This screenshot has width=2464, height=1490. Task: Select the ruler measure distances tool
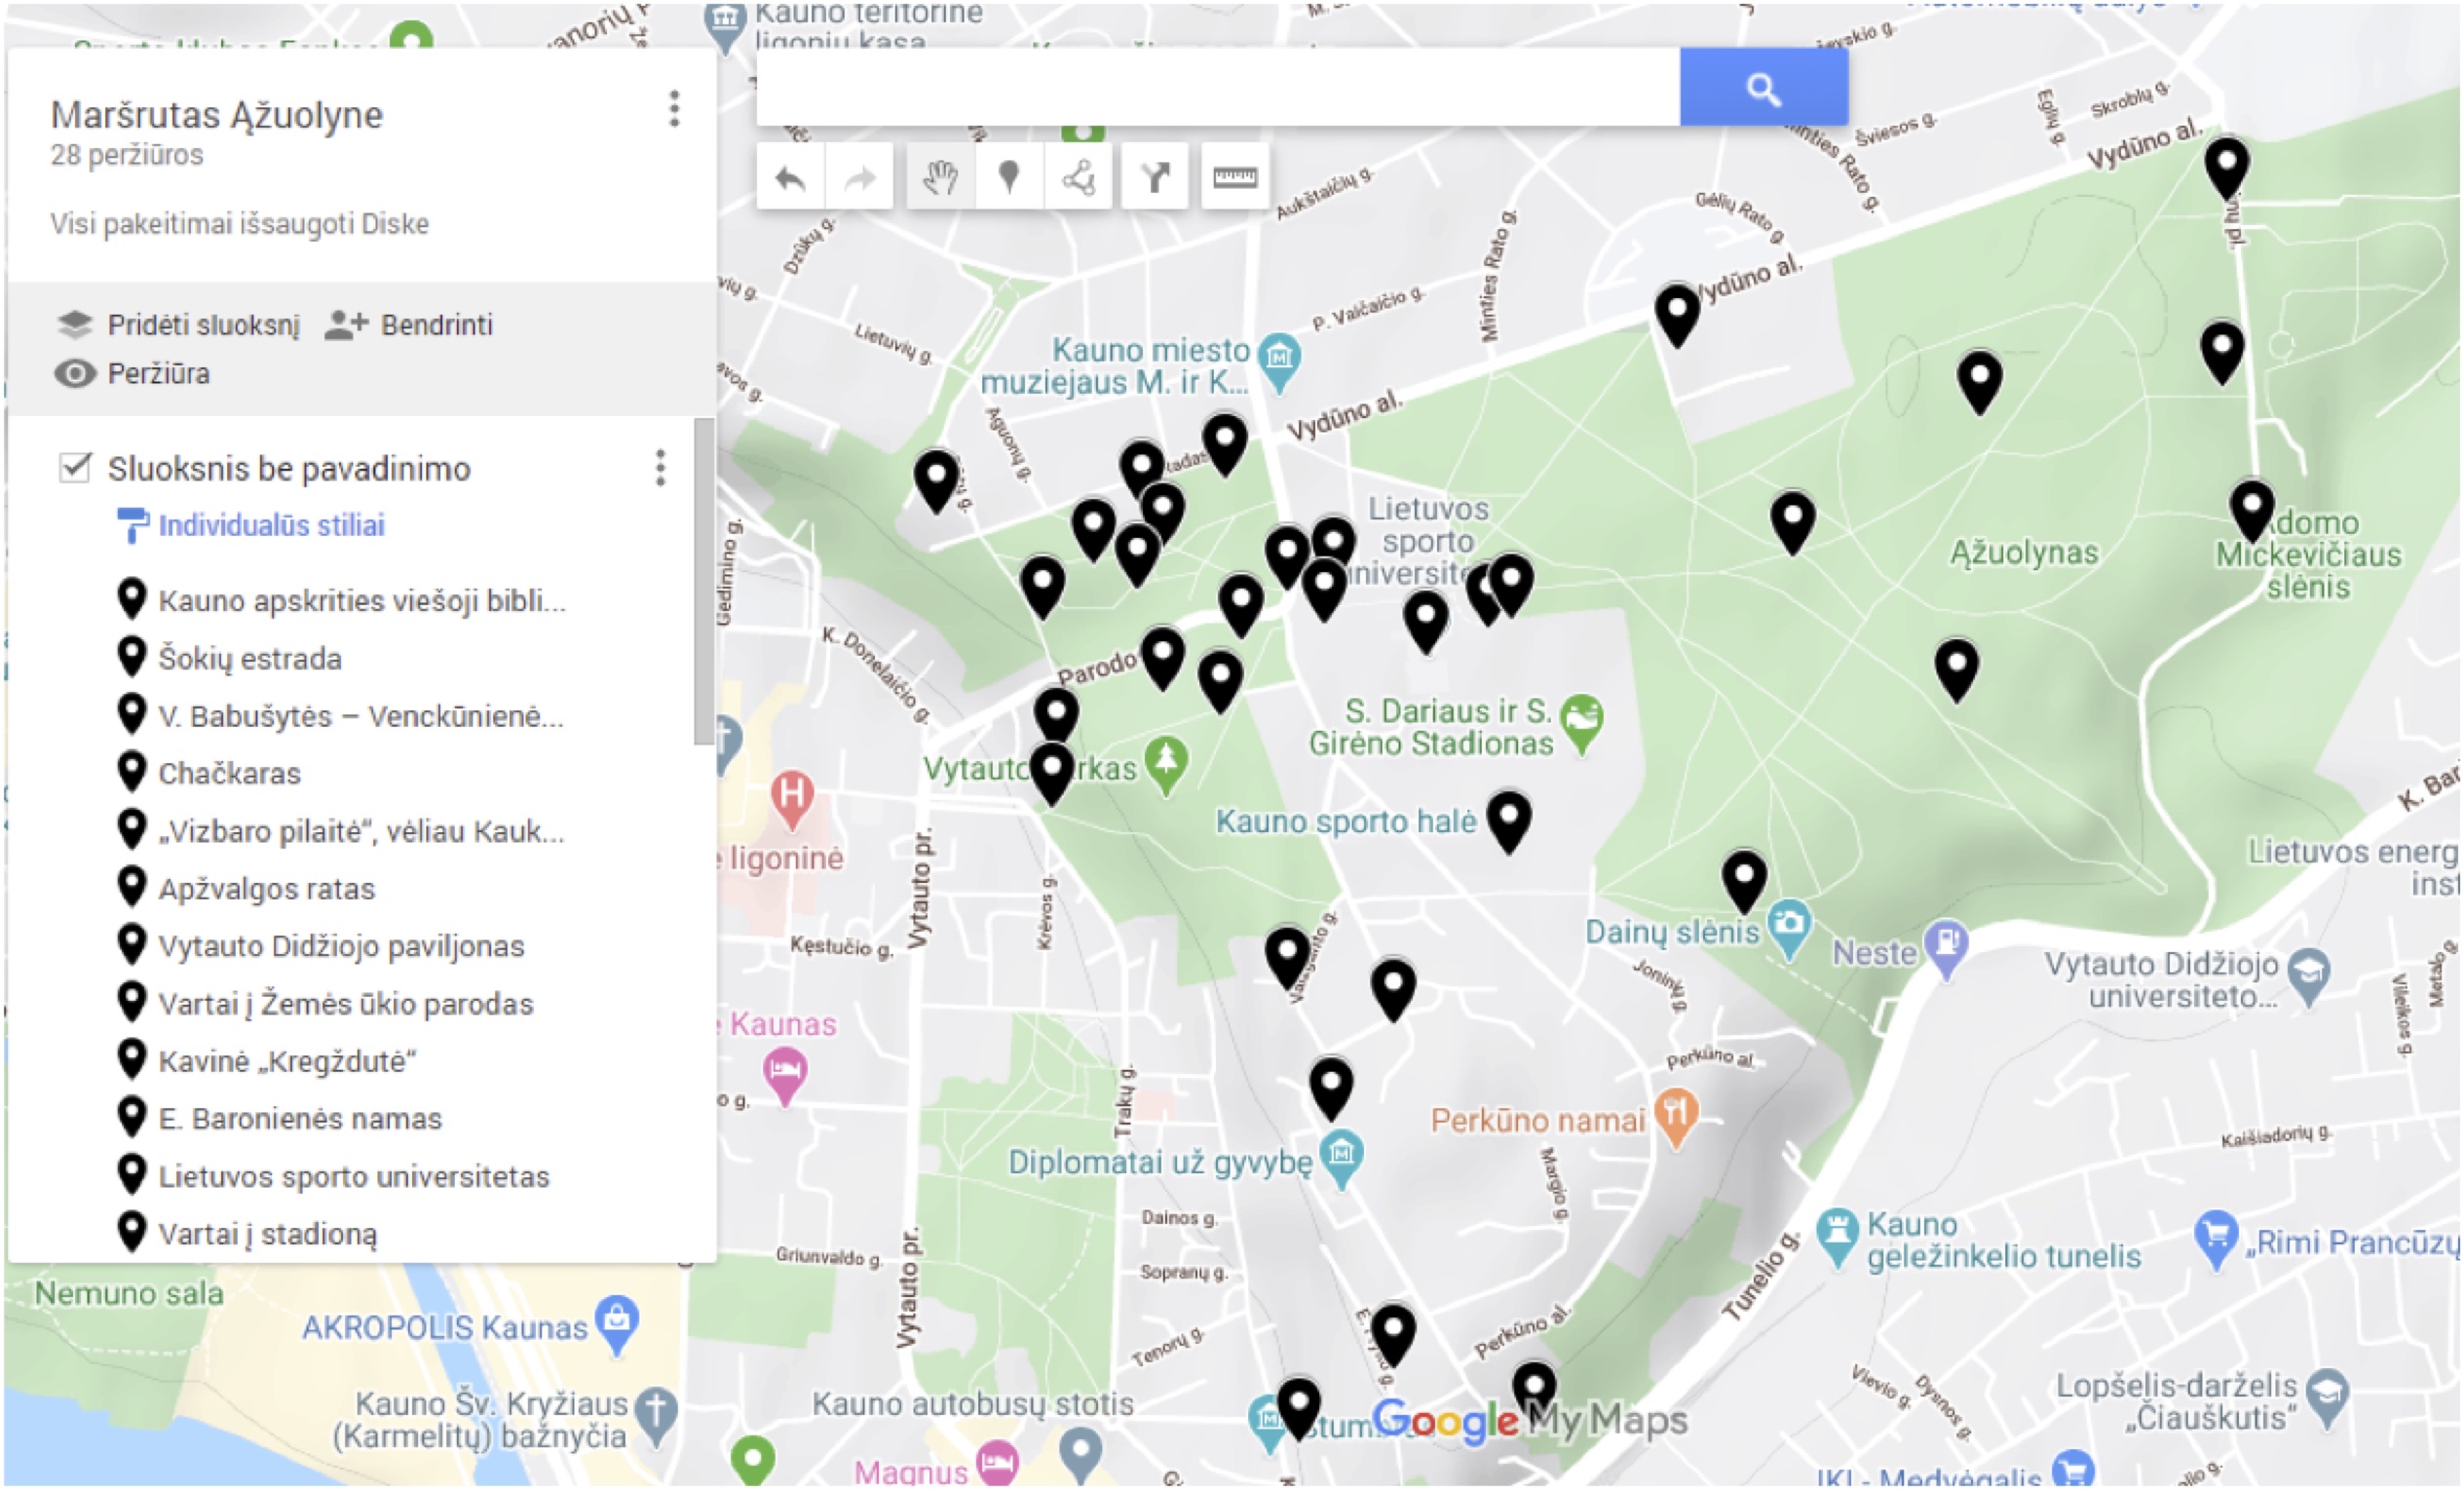(x=1235, y=178)
